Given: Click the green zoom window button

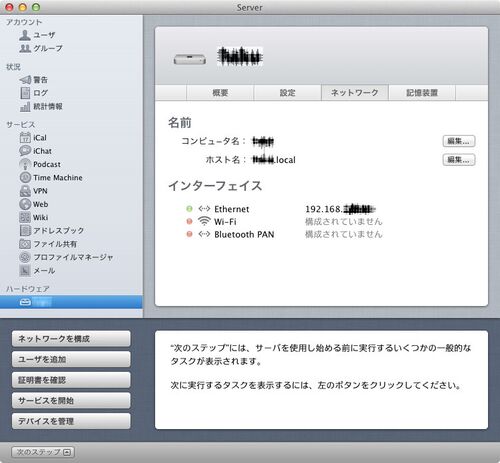Looking at the screenshot, I should 36,7.
